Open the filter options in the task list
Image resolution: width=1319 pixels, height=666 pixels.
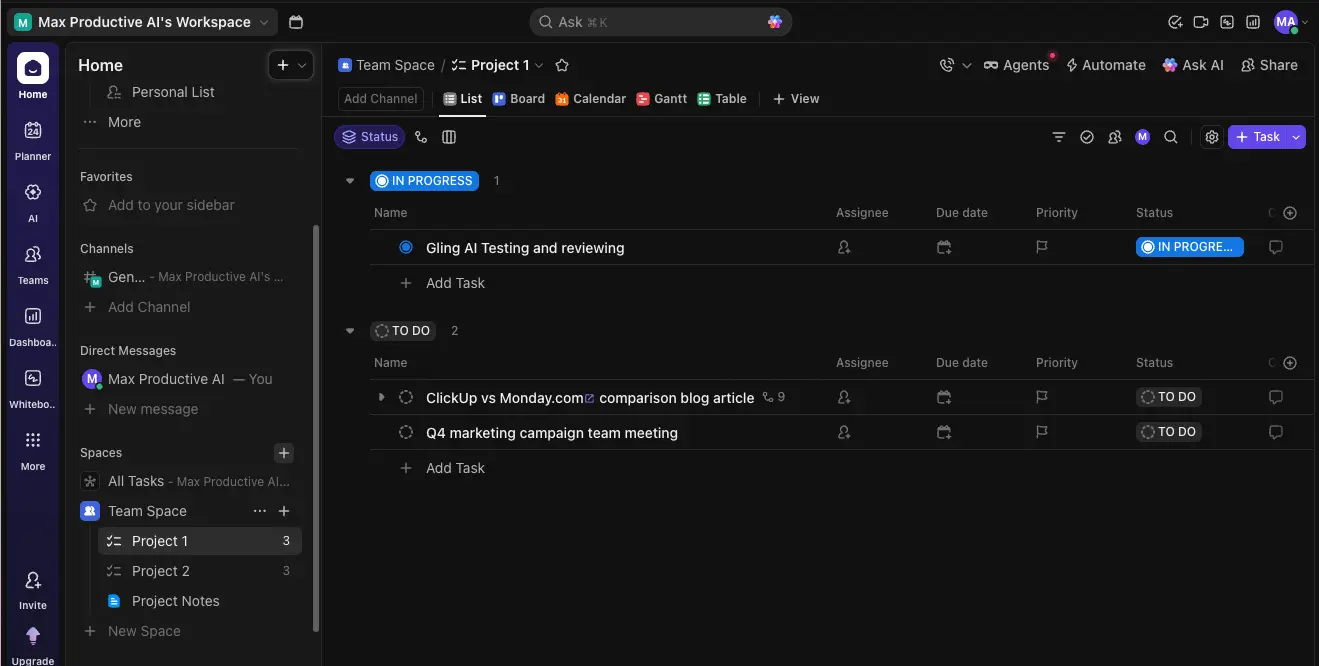(x=1059, y=137)
